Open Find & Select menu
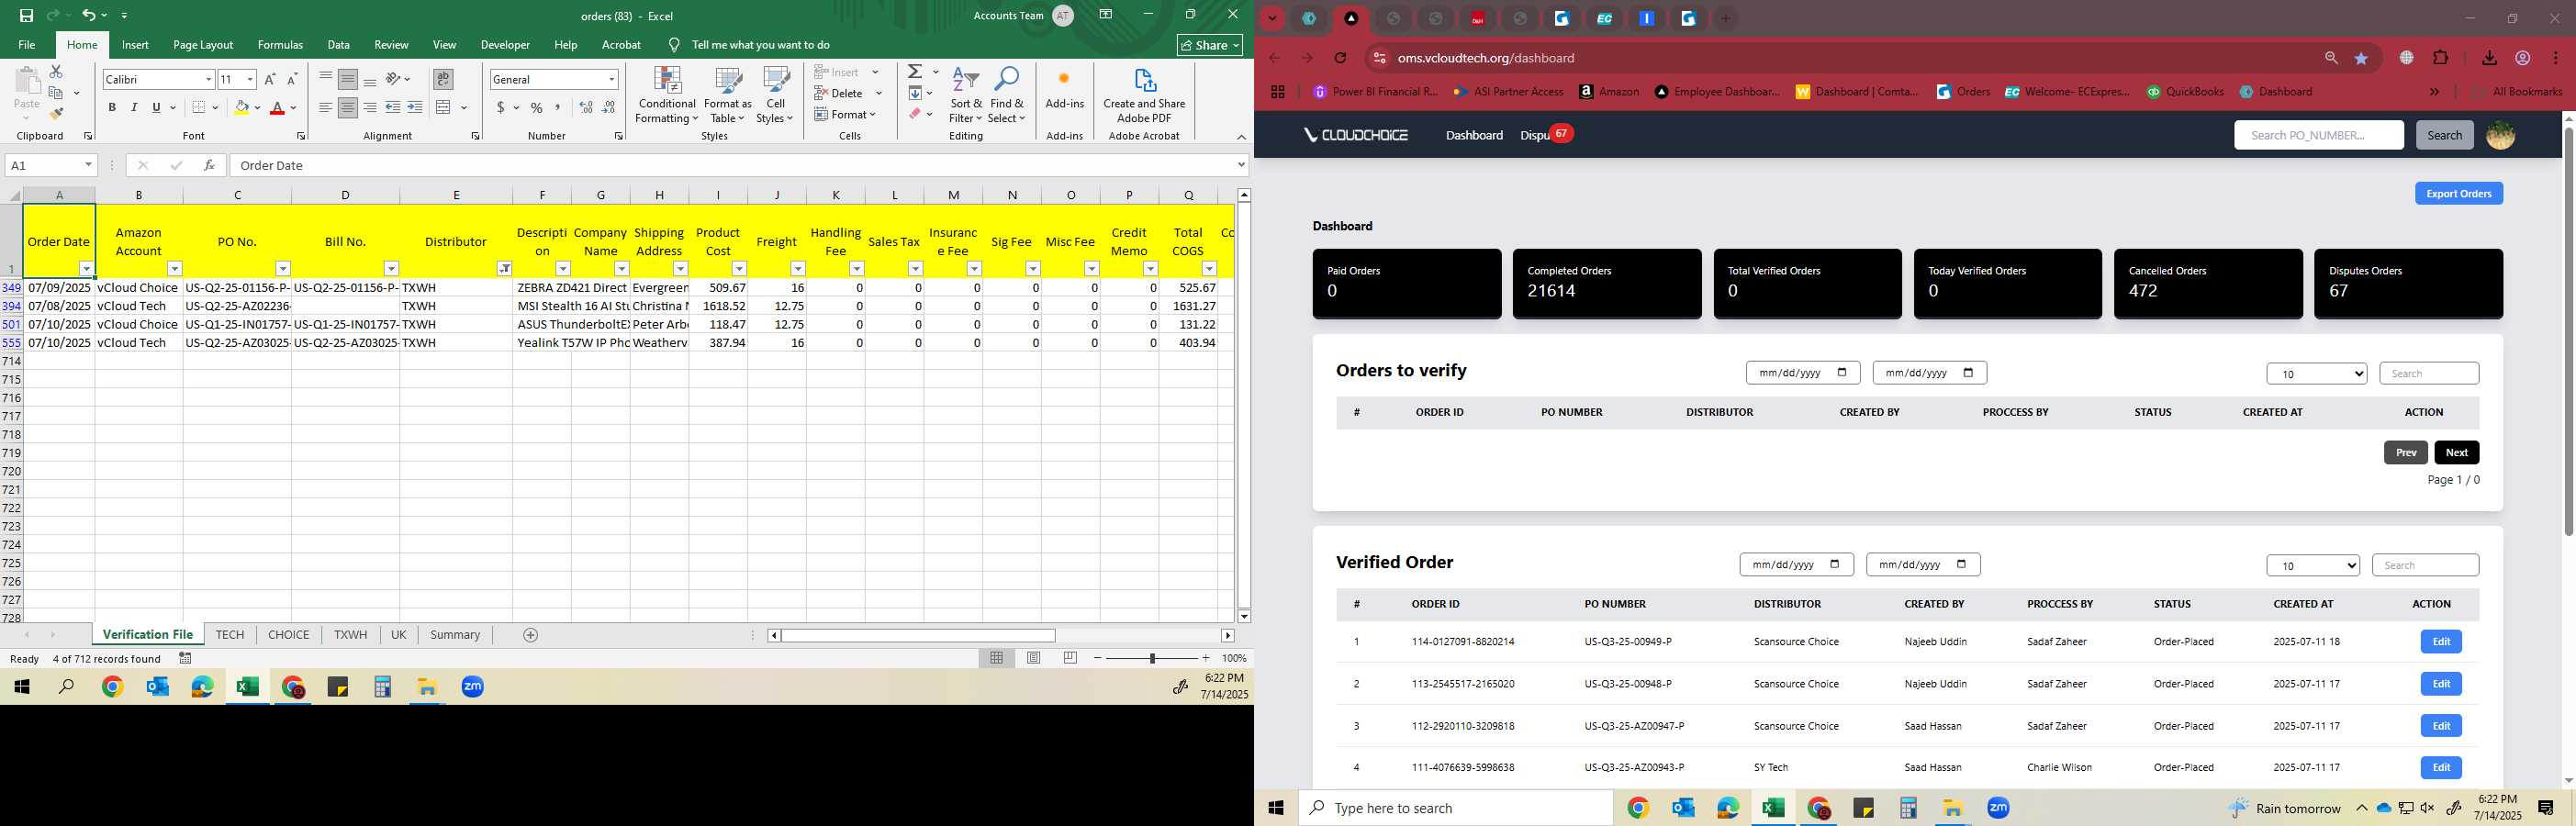The height and width of the screenshot is (826, 2576). coord(1007,95)
